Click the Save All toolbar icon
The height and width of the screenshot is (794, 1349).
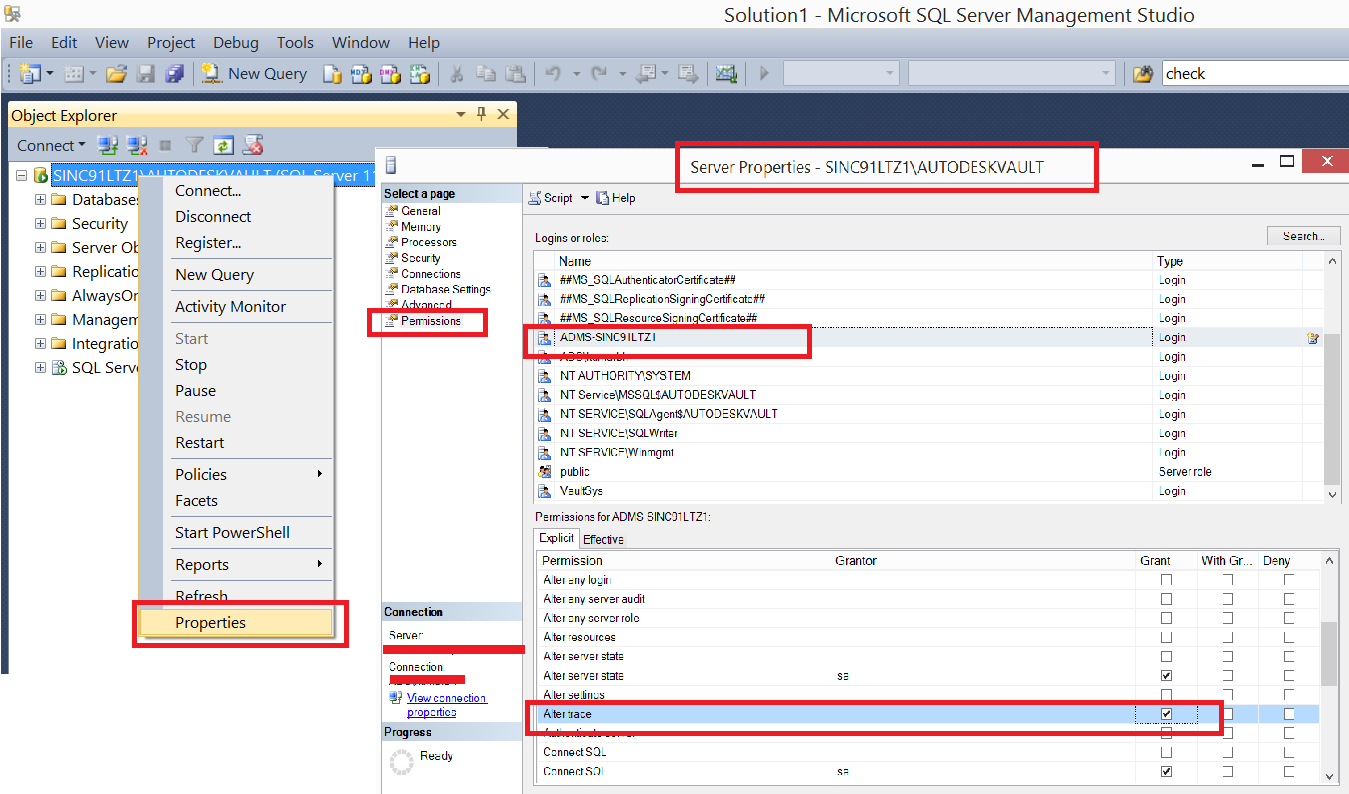(x=175, y=73)
